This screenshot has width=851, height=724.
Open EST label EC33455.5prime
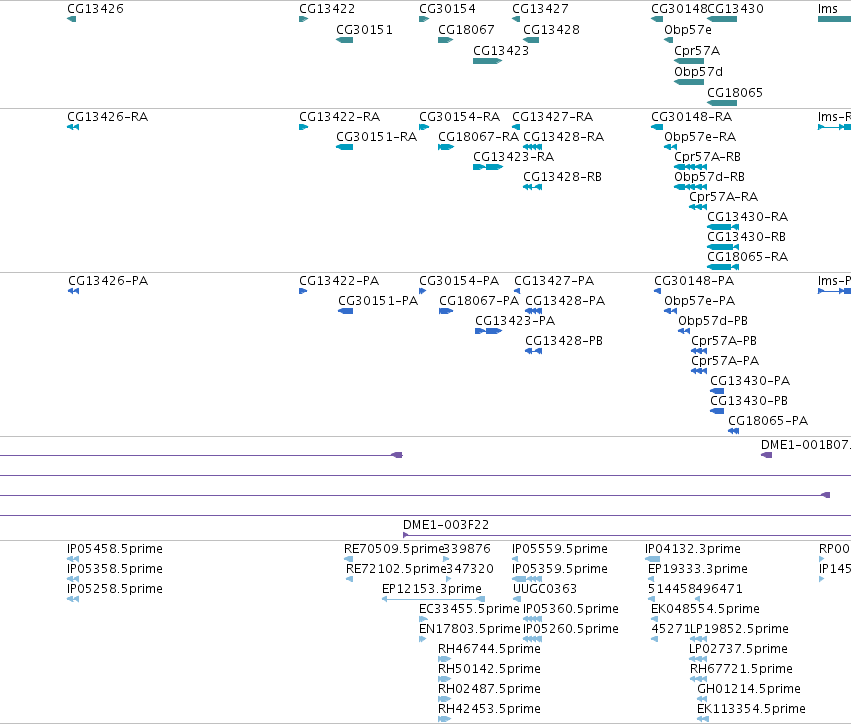click(469, 609)
